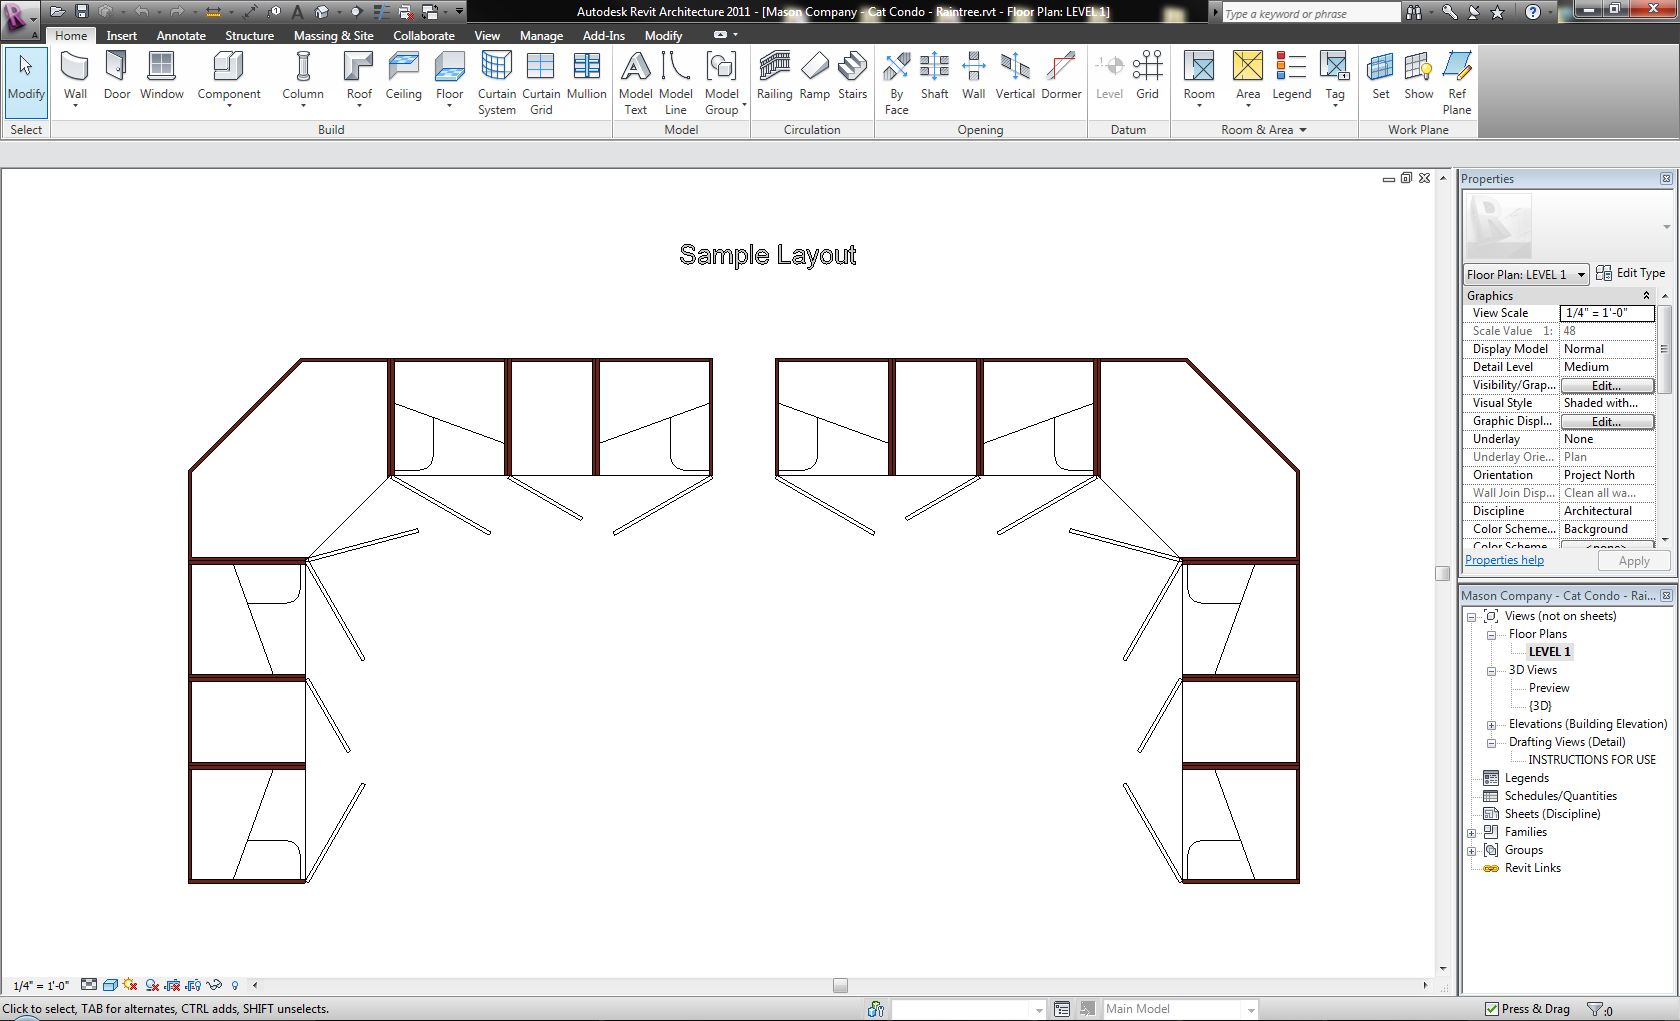
Task: Open the Visual Style cube in view bar
Action: pyautogui.click(x=110, y=985)
